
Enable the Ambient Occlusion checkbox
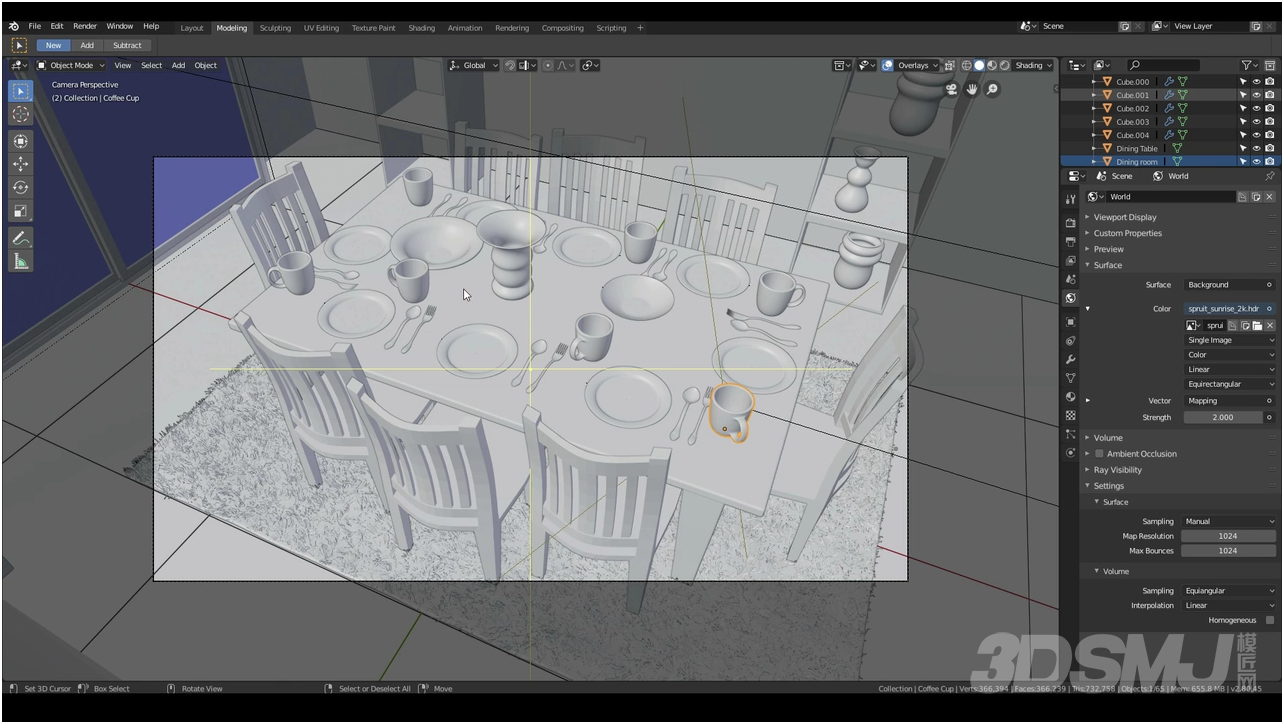(x=1099, y=454)
